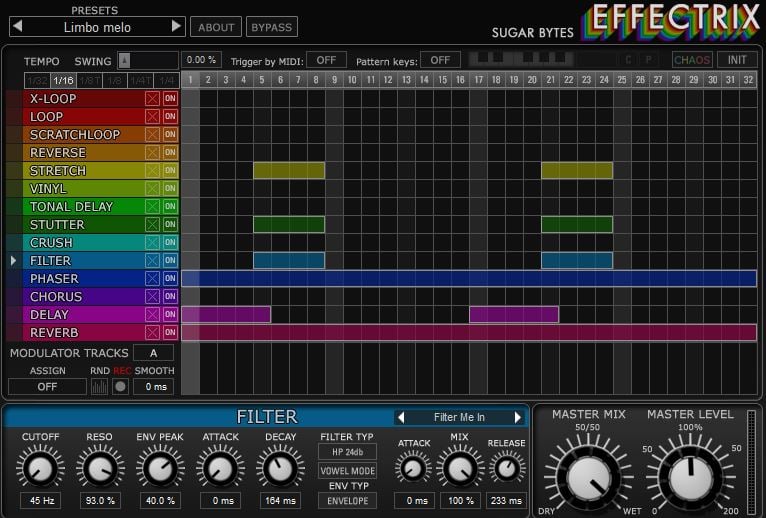Toggle X-LOOP effect ON switch
Image resolution: width=766 pixels, height=518 pixels.
(170, 99)
